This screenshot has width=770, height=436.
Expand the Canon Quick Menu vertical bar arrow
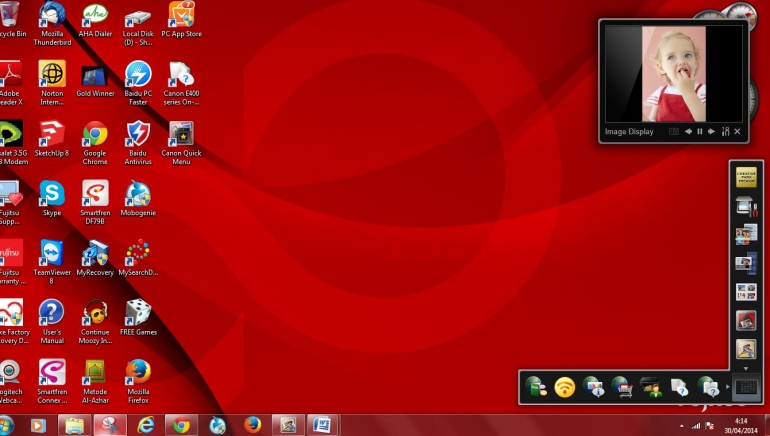click(746, 368)
